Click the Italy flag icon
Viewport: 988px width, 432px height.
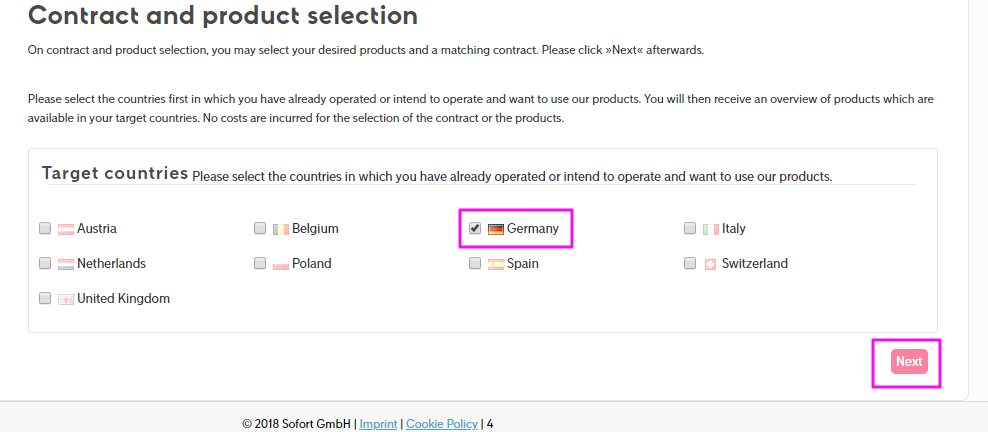pyautogui.click(x=711, y=229)
